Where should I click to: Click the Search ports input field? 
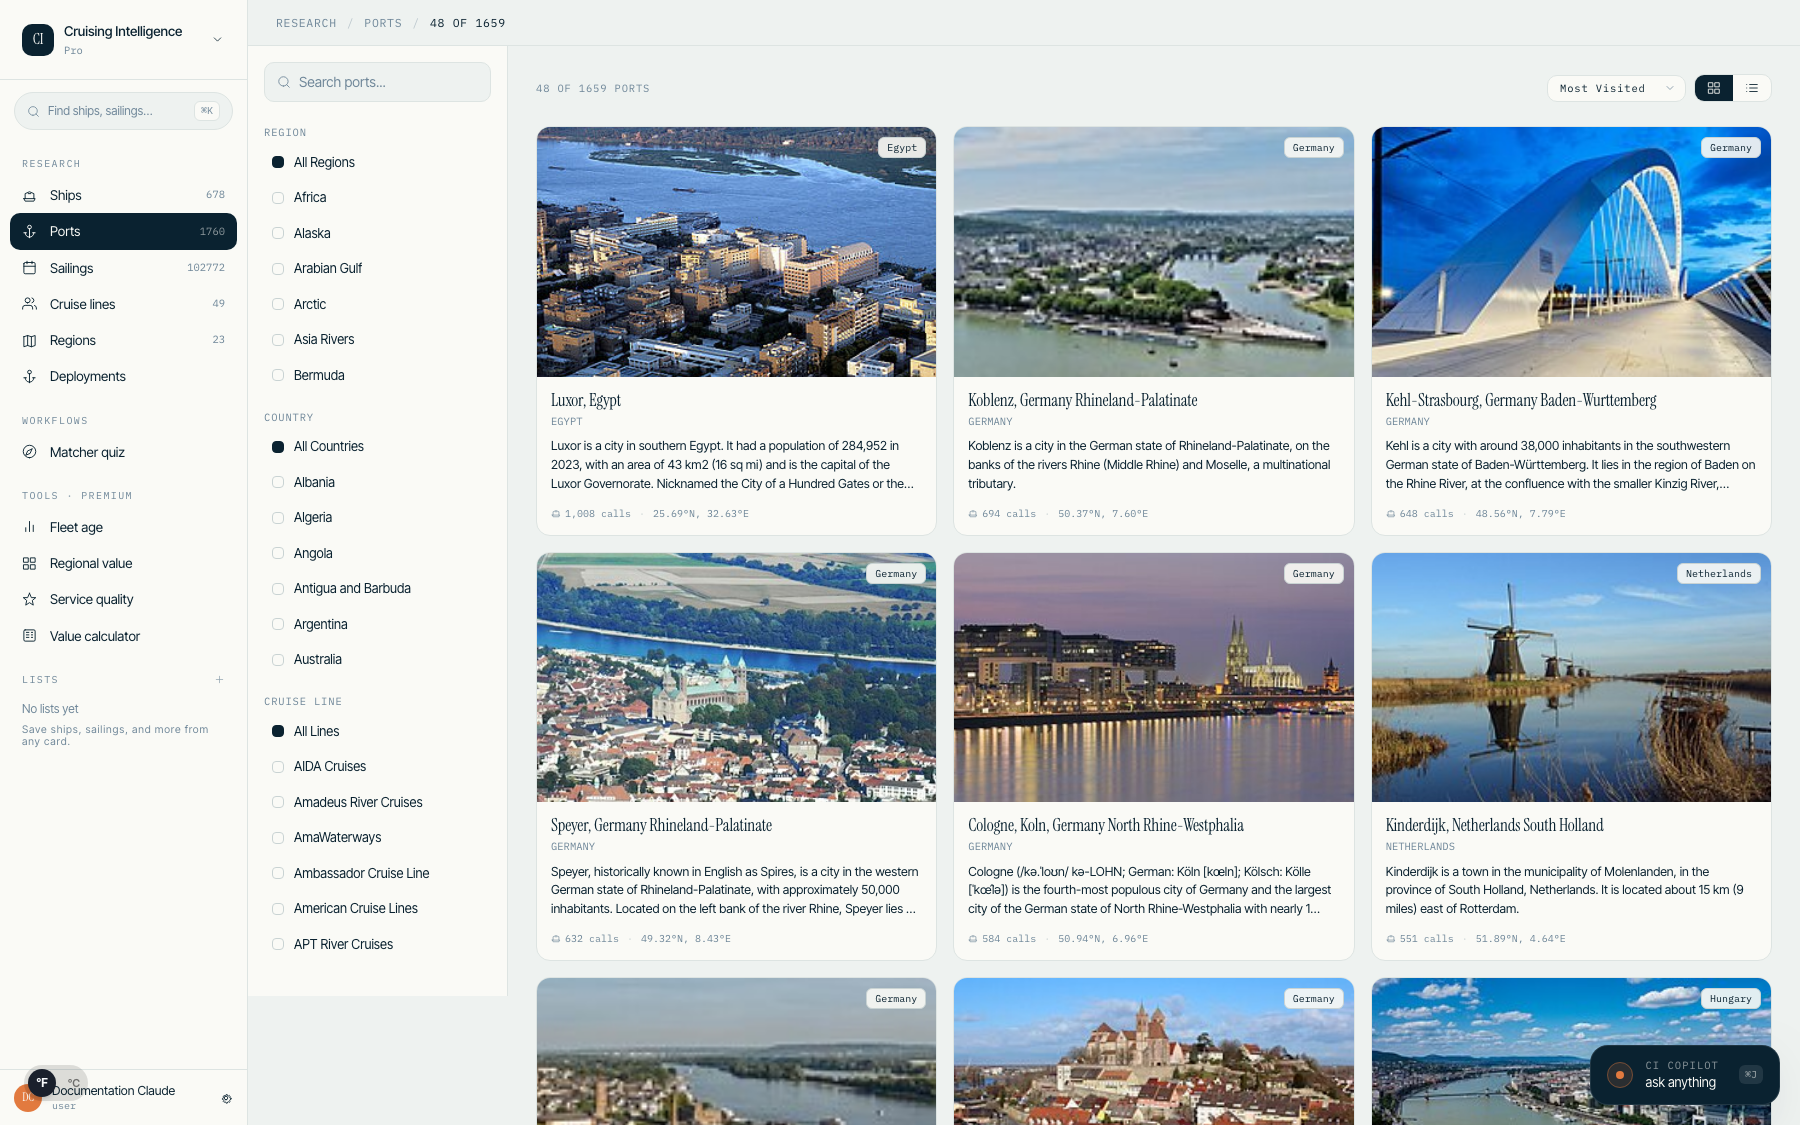377,82
